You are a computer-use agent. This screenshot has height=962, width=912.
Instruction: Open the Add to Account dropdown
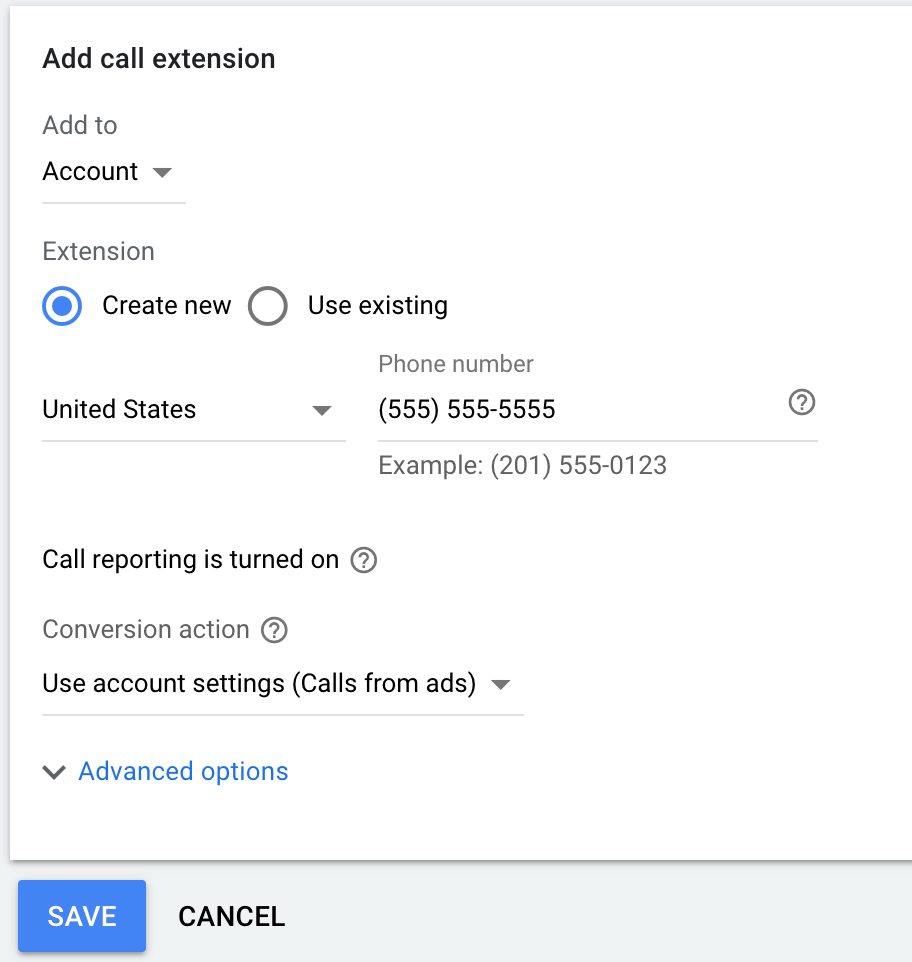point(113,172)
